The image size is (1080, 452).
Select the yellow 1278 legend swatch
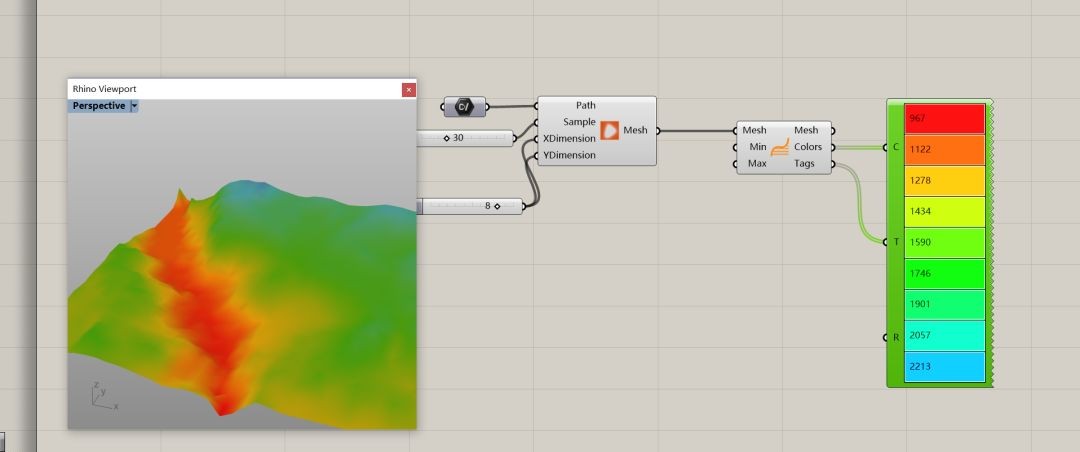944,181
